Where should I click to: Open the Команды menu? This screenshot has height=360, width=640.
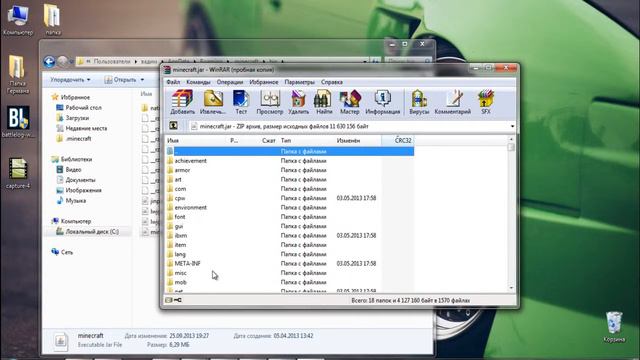point(198,82)
